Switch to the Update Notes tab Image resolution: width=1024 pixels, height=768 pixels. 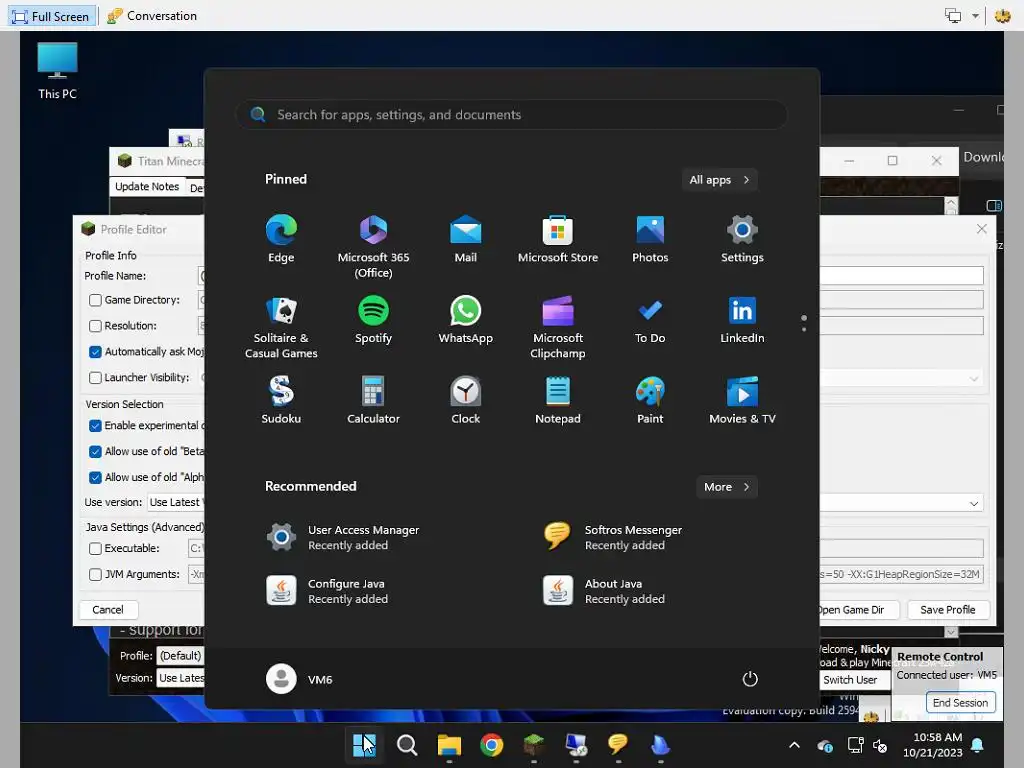[147, 187]
